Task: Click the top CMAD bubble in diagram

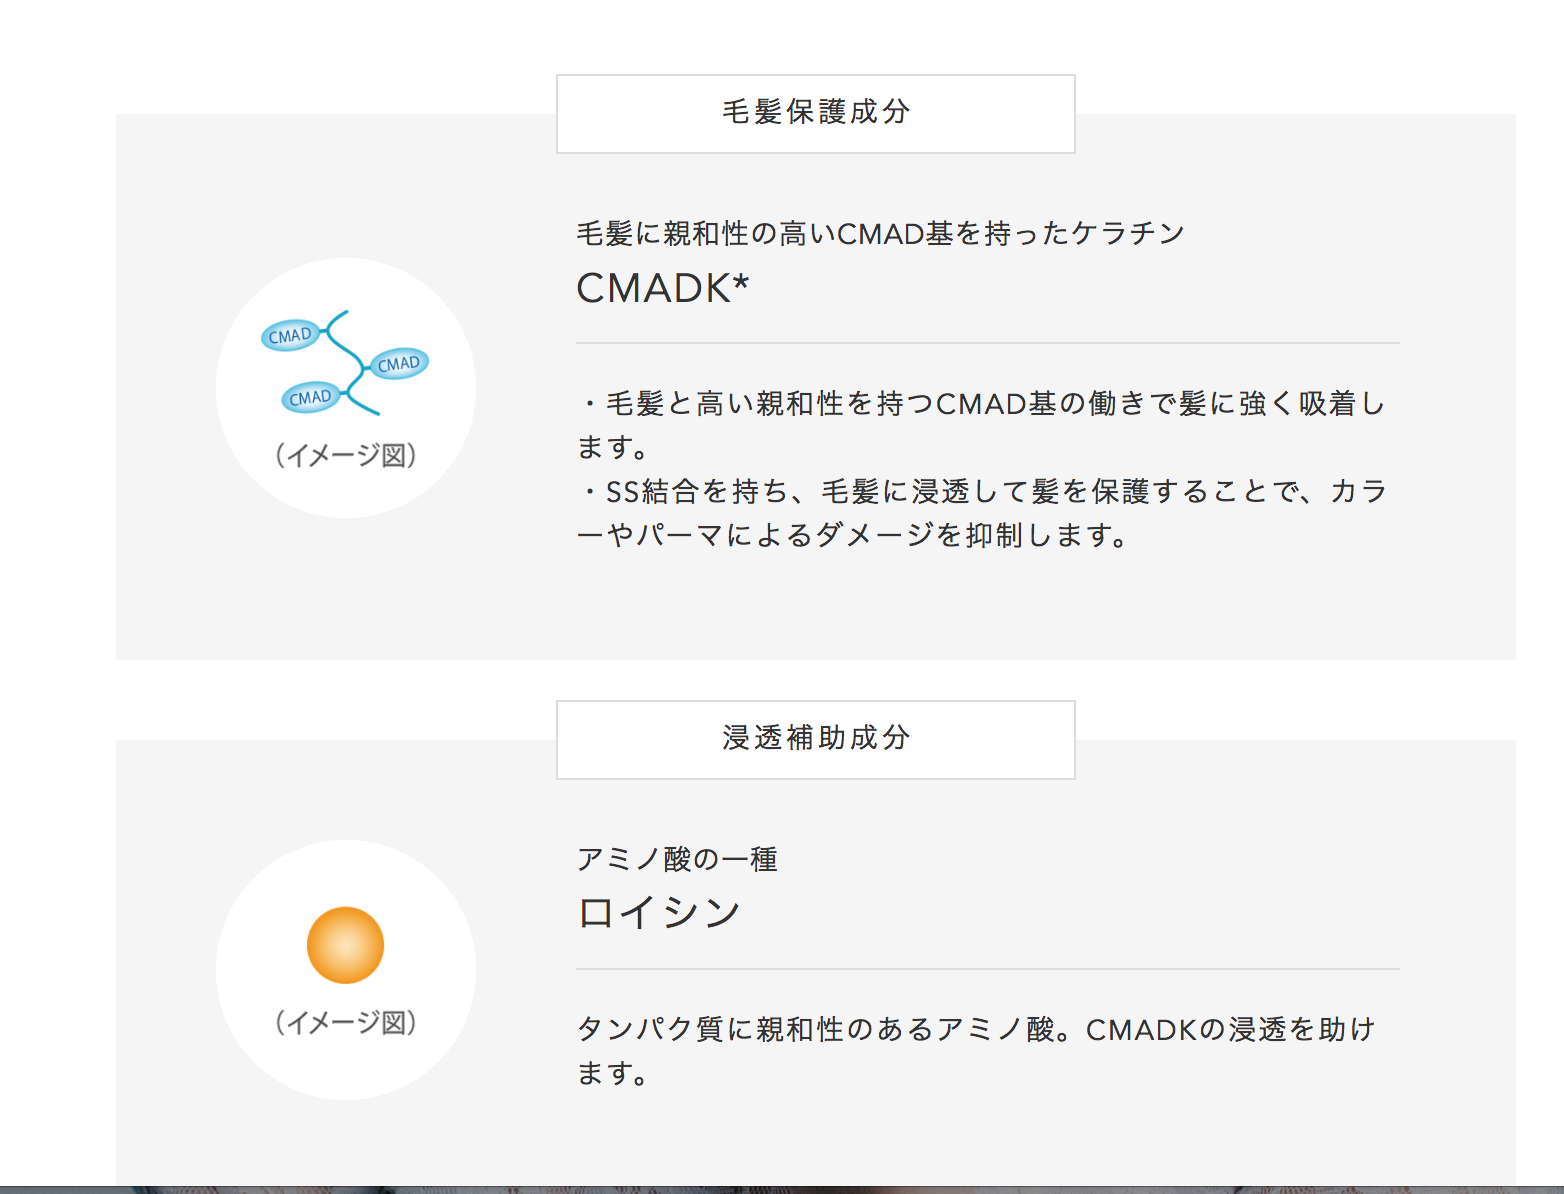Action: click(290, 335)
